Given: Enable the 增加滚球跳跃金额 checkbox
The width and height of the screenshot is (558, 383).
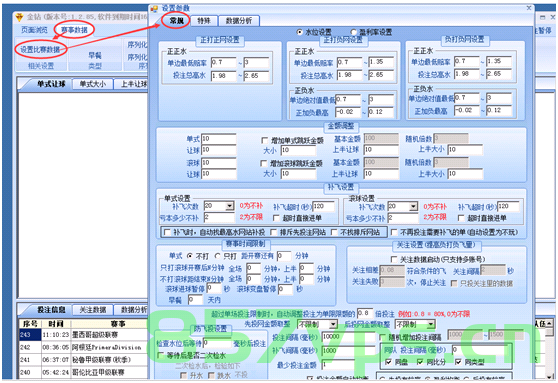Looking at the screenshot, I should tap(264, 163).
